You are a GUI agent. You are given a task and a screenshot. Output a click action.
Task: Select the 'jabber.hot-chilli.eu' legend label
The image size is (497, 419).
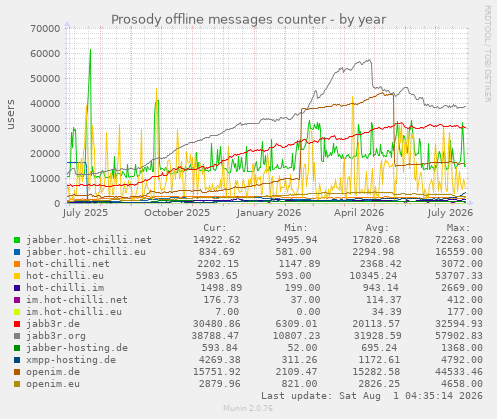[x=86, y=252]
